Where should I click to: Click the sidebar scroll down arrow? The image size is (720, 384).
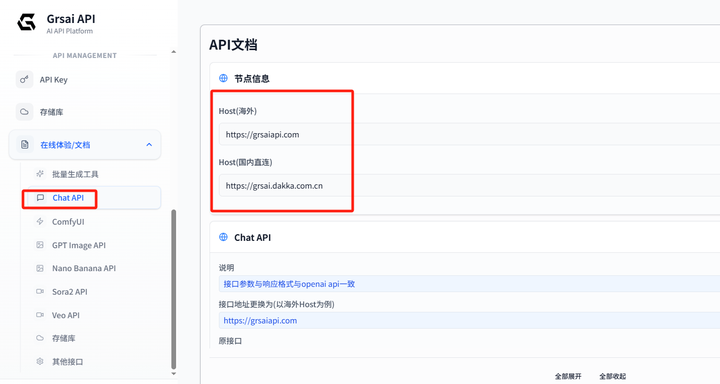174,373
